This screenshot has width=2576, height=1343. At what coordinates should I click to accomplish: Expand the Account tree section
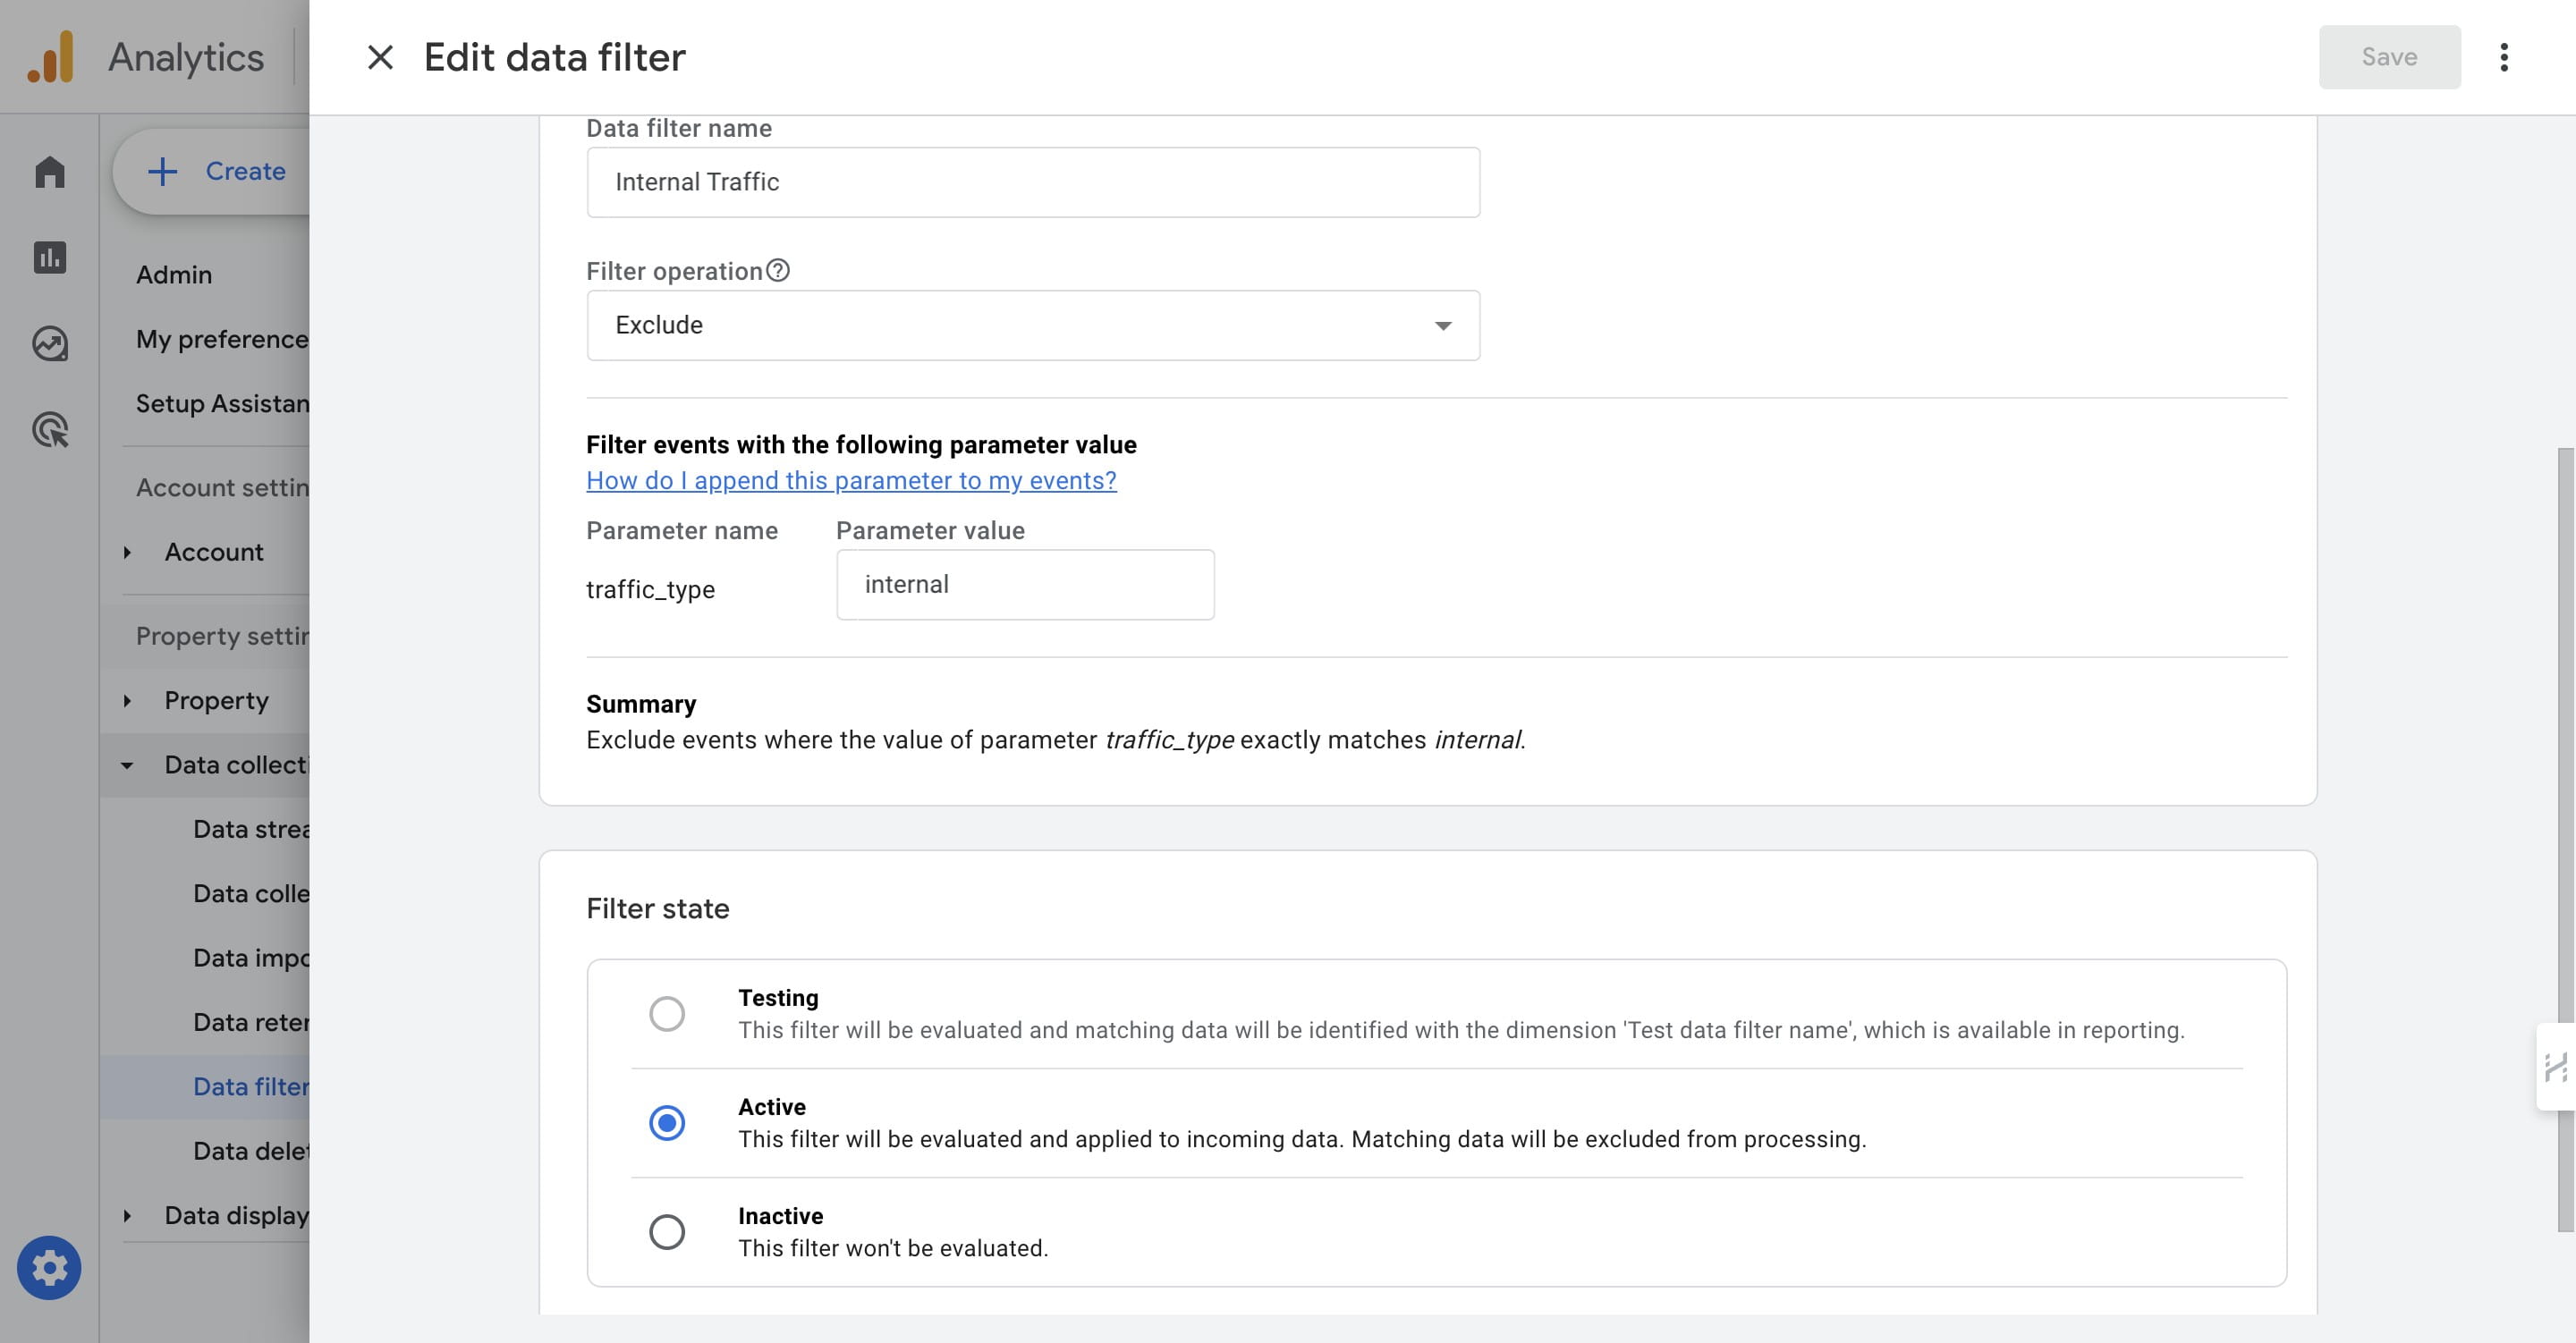[x=127, y=552]
